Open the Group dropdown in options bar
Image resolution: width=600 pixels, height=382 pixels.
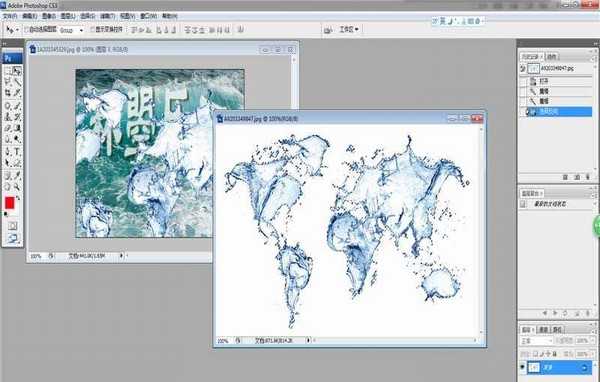tap(71, 30)
